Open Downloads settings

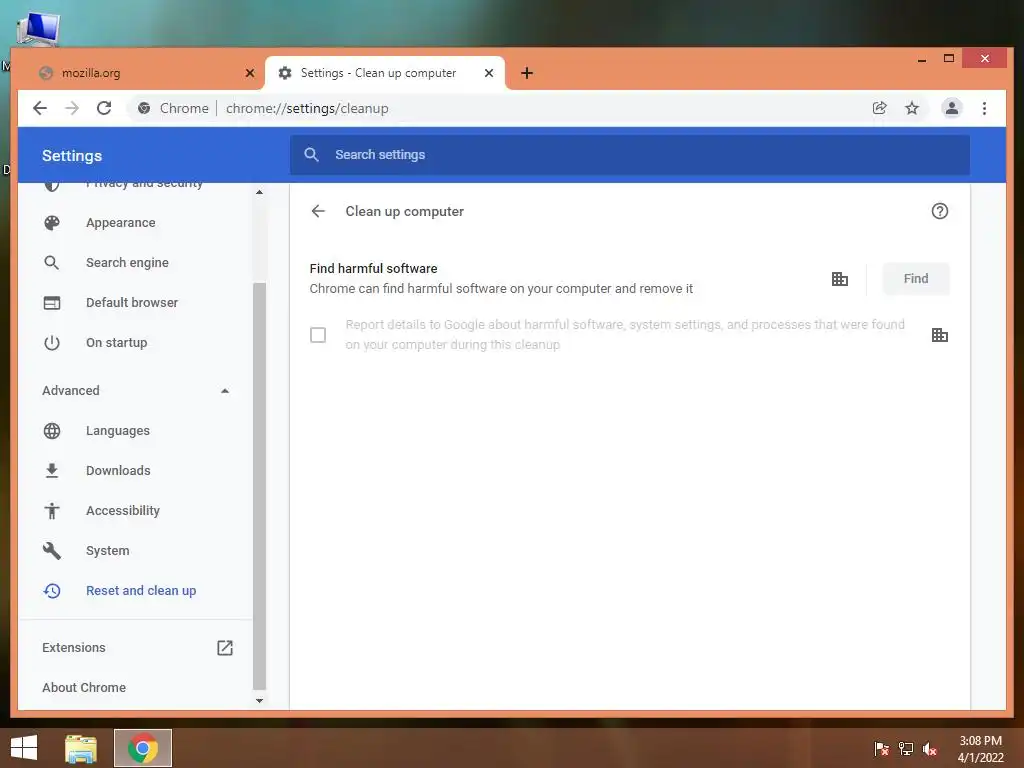[118, 471]
